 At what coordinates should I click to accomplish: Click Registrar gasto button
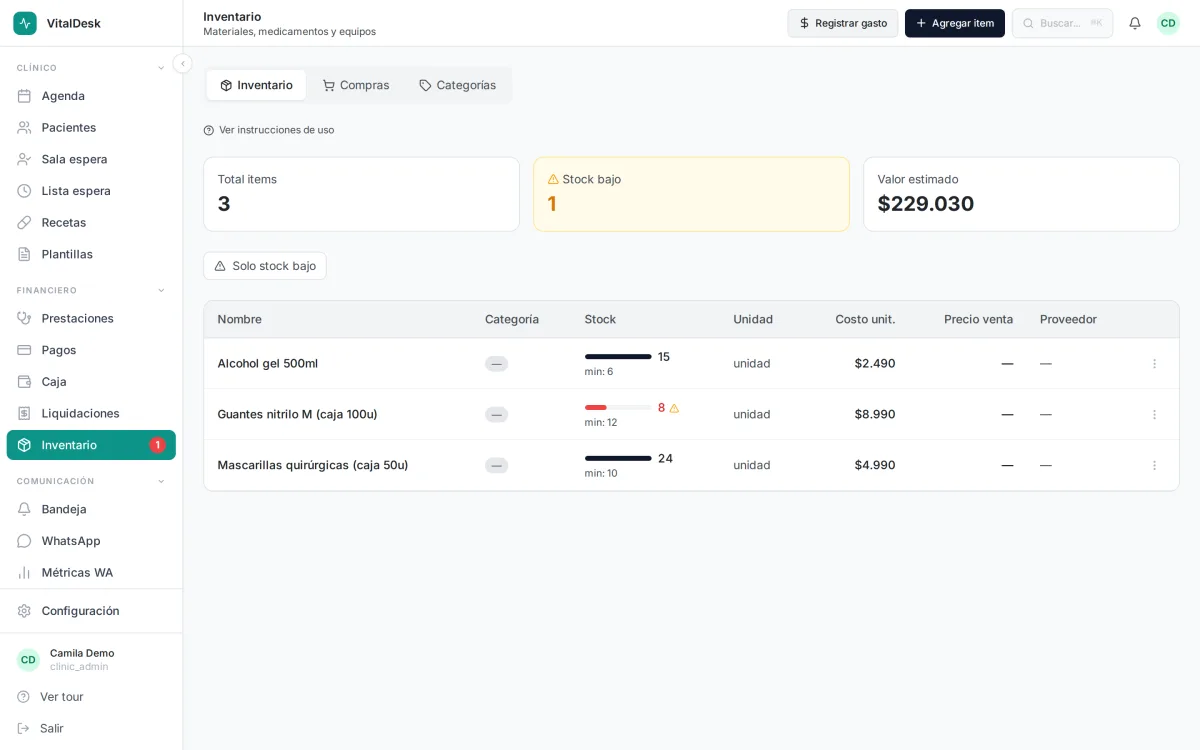click(x=843, y=23)
